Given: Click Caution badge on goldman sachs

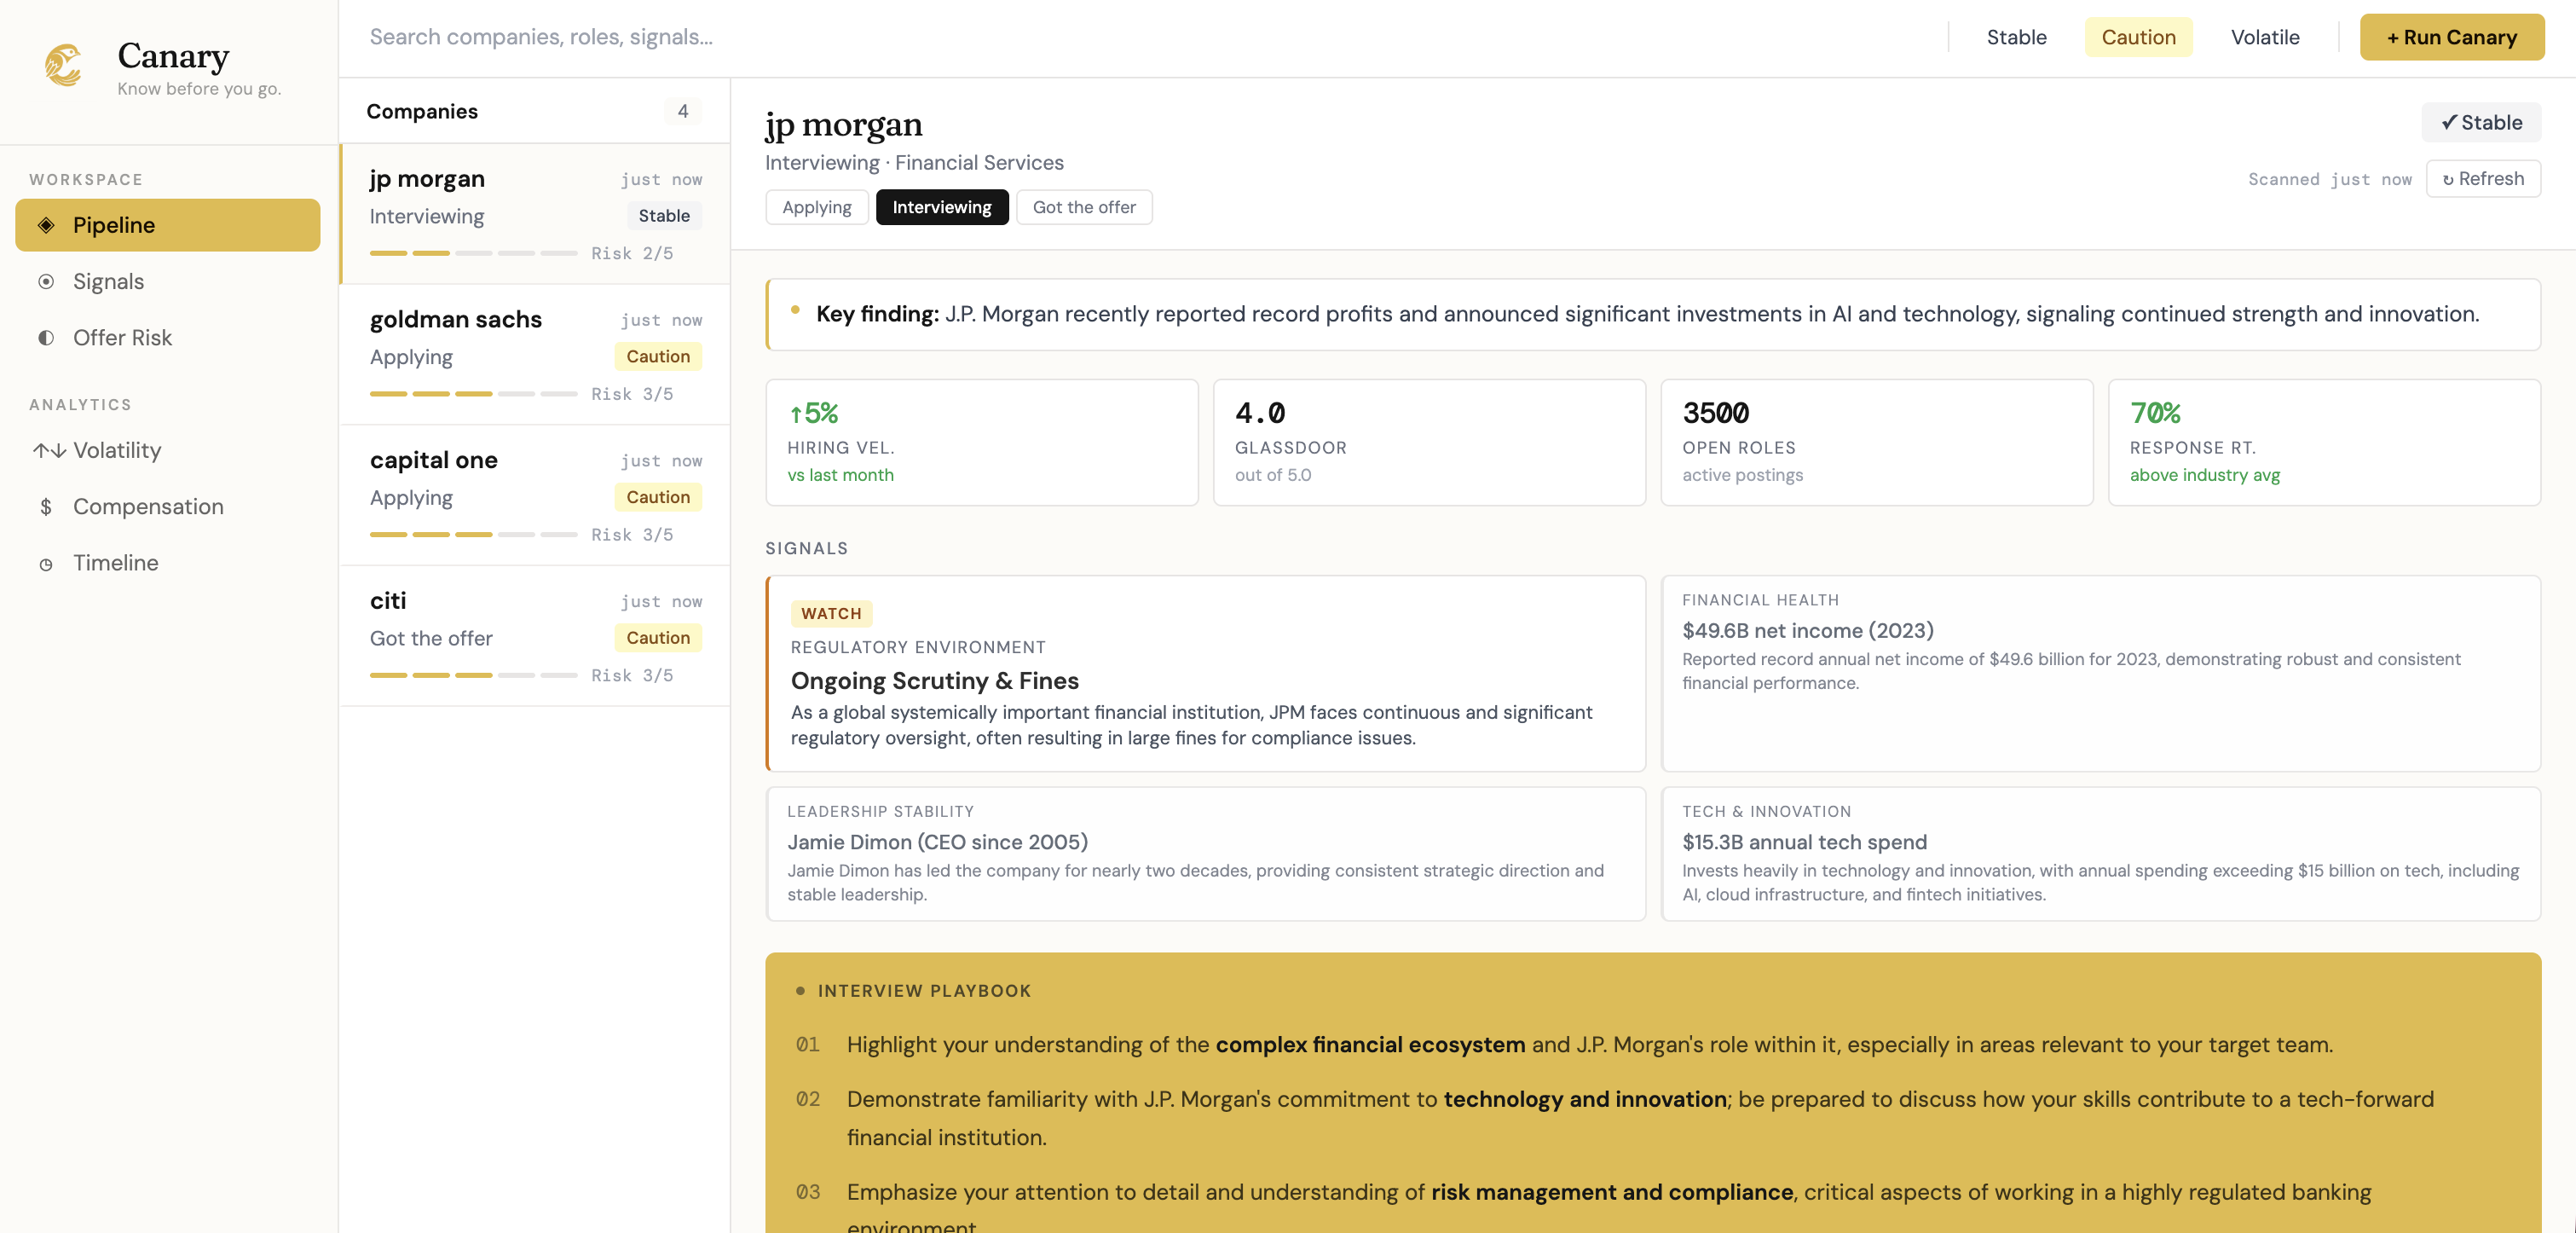Looking at the screenshot, I should pyautogui.click(x=658, y=357).
